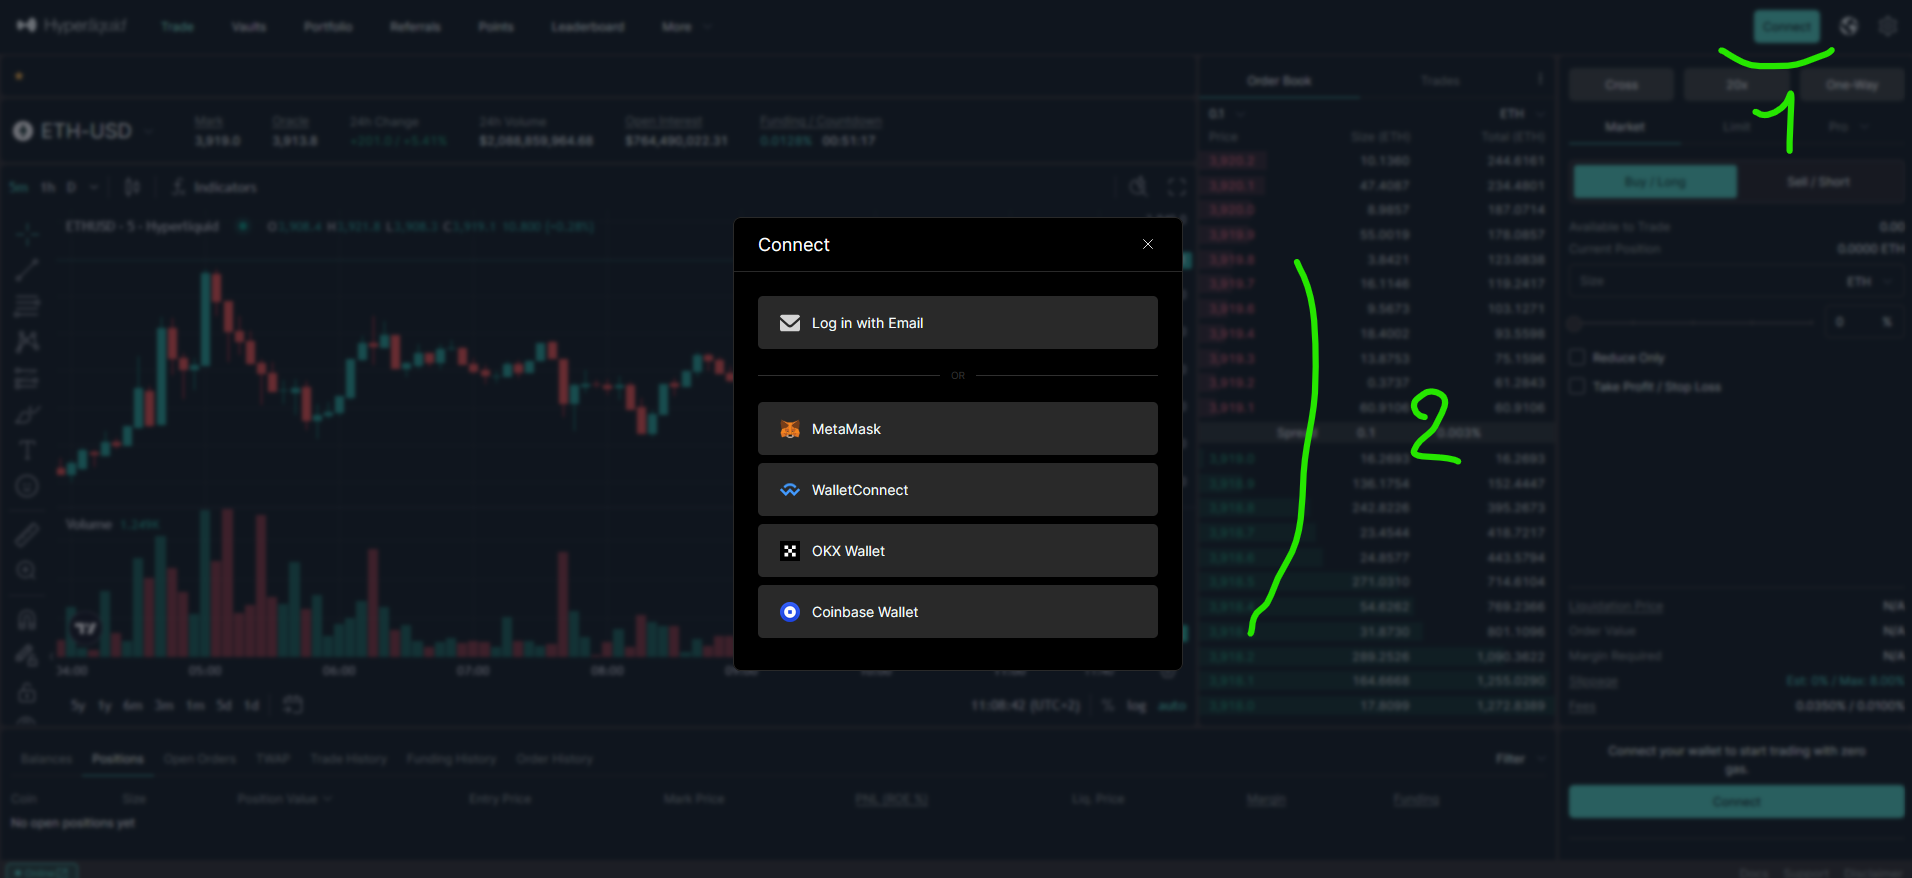The width and height of the screenshot is (1912, 878).
Task: Pick Coinbase Wallet to connect
Action: coord(958,612)
